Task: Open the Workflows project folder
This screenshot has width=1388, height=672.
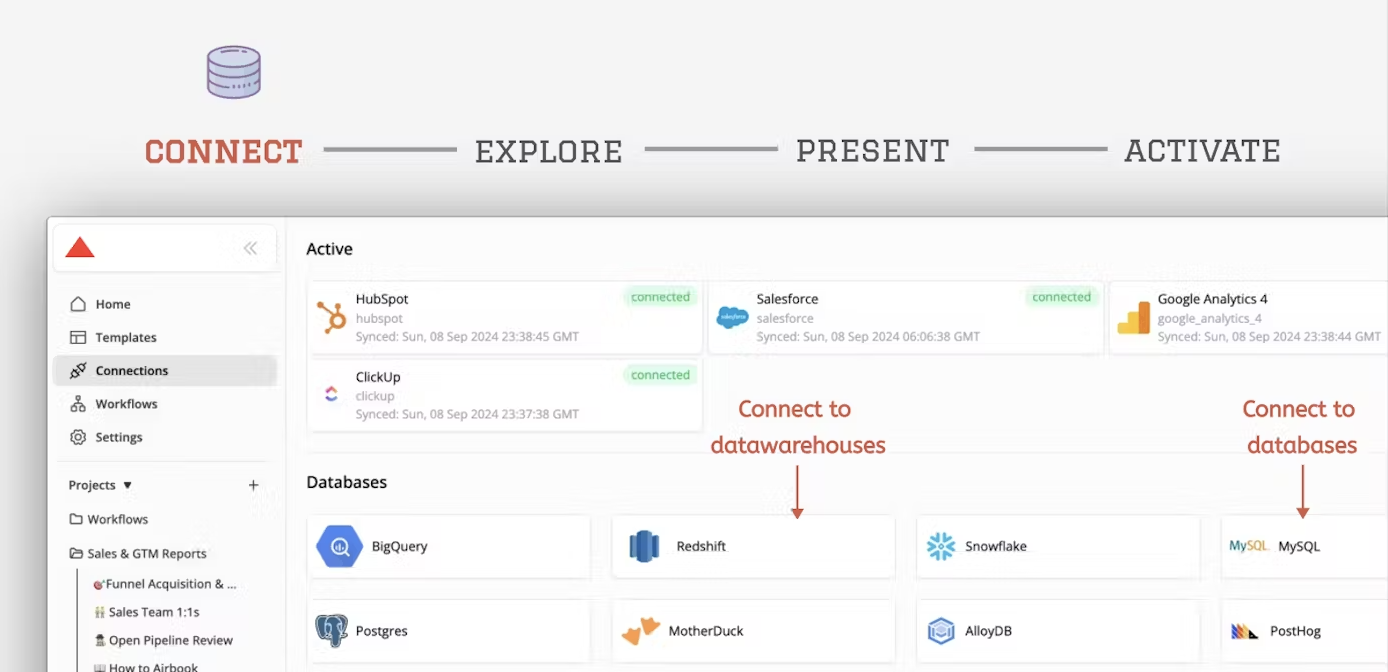Action: tap(118, 519)
